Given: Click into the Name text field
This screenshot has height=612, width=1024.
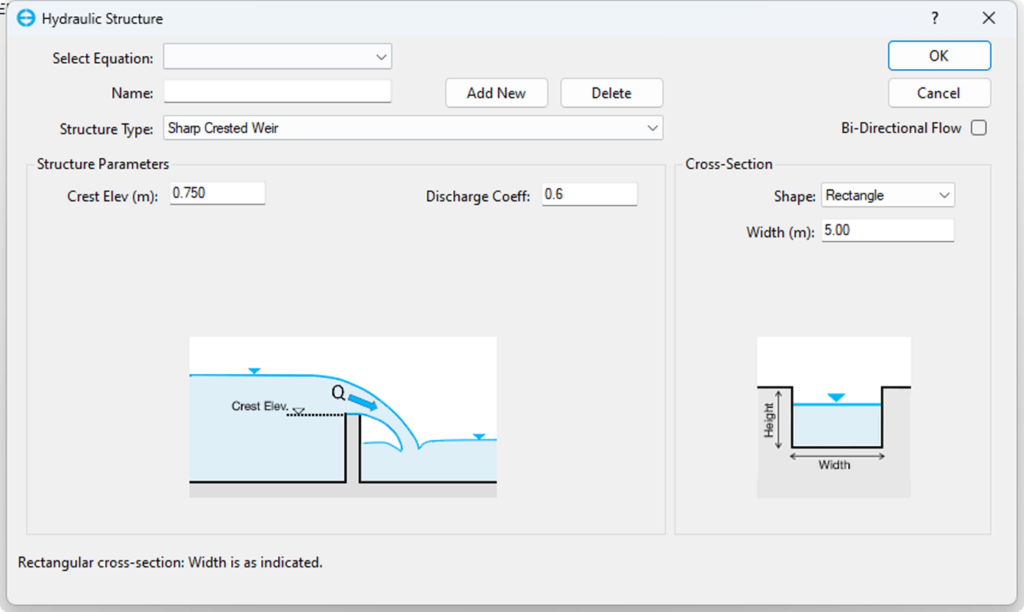Looking at the screenshot, I should (278, 92).
